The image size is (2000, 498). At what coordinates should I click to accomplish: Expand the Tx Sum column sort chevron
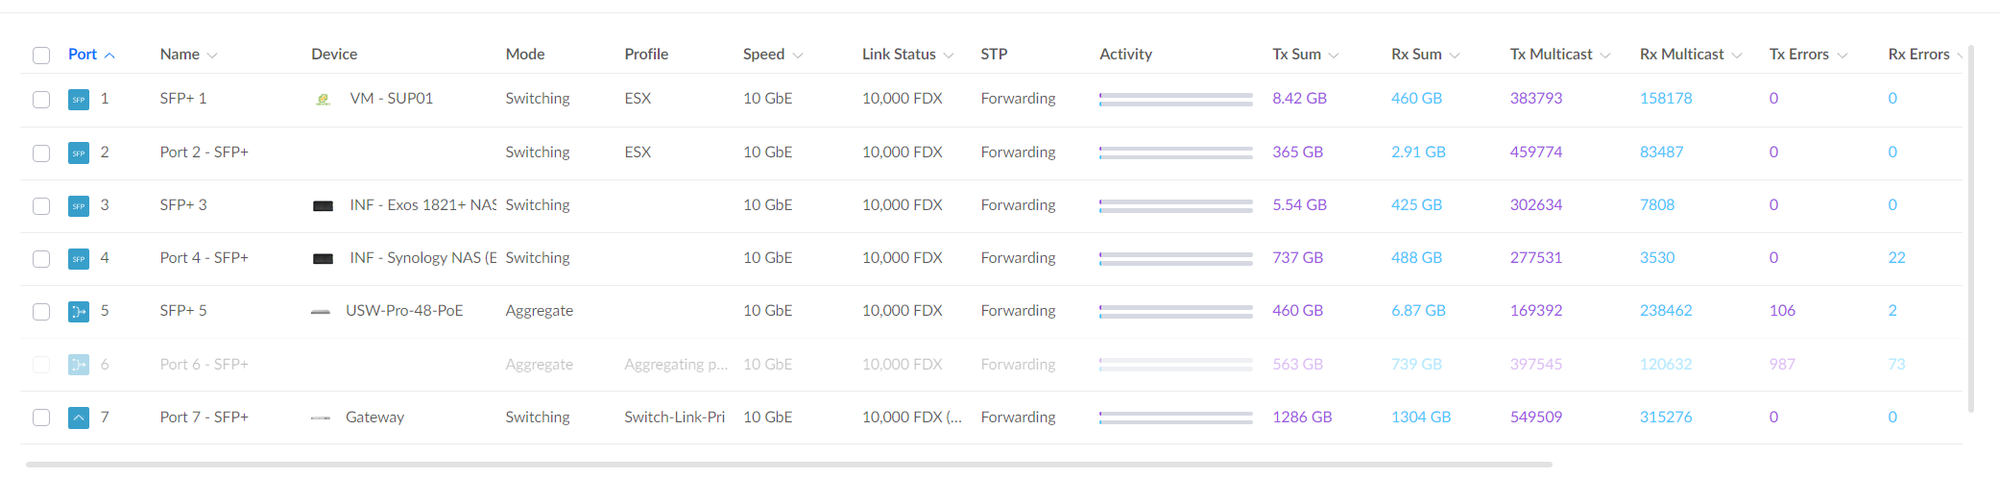[1334, 55]
